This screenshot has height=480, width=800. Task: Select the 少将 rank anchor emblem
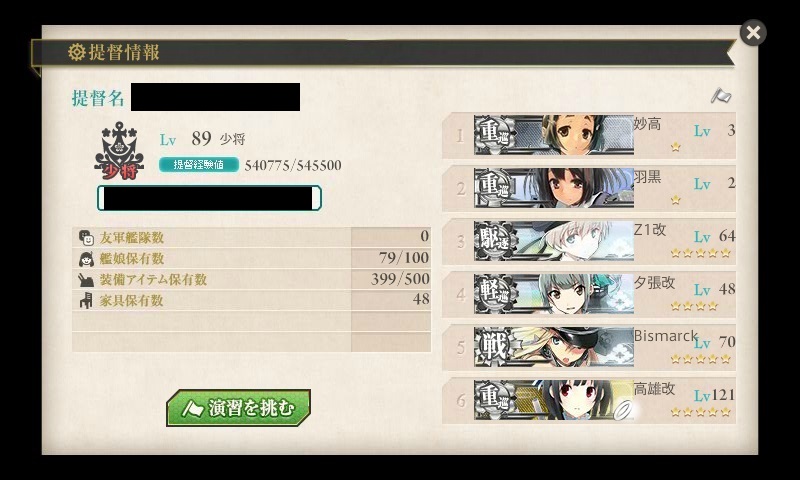pyautogui.click(x=119, y=151)
